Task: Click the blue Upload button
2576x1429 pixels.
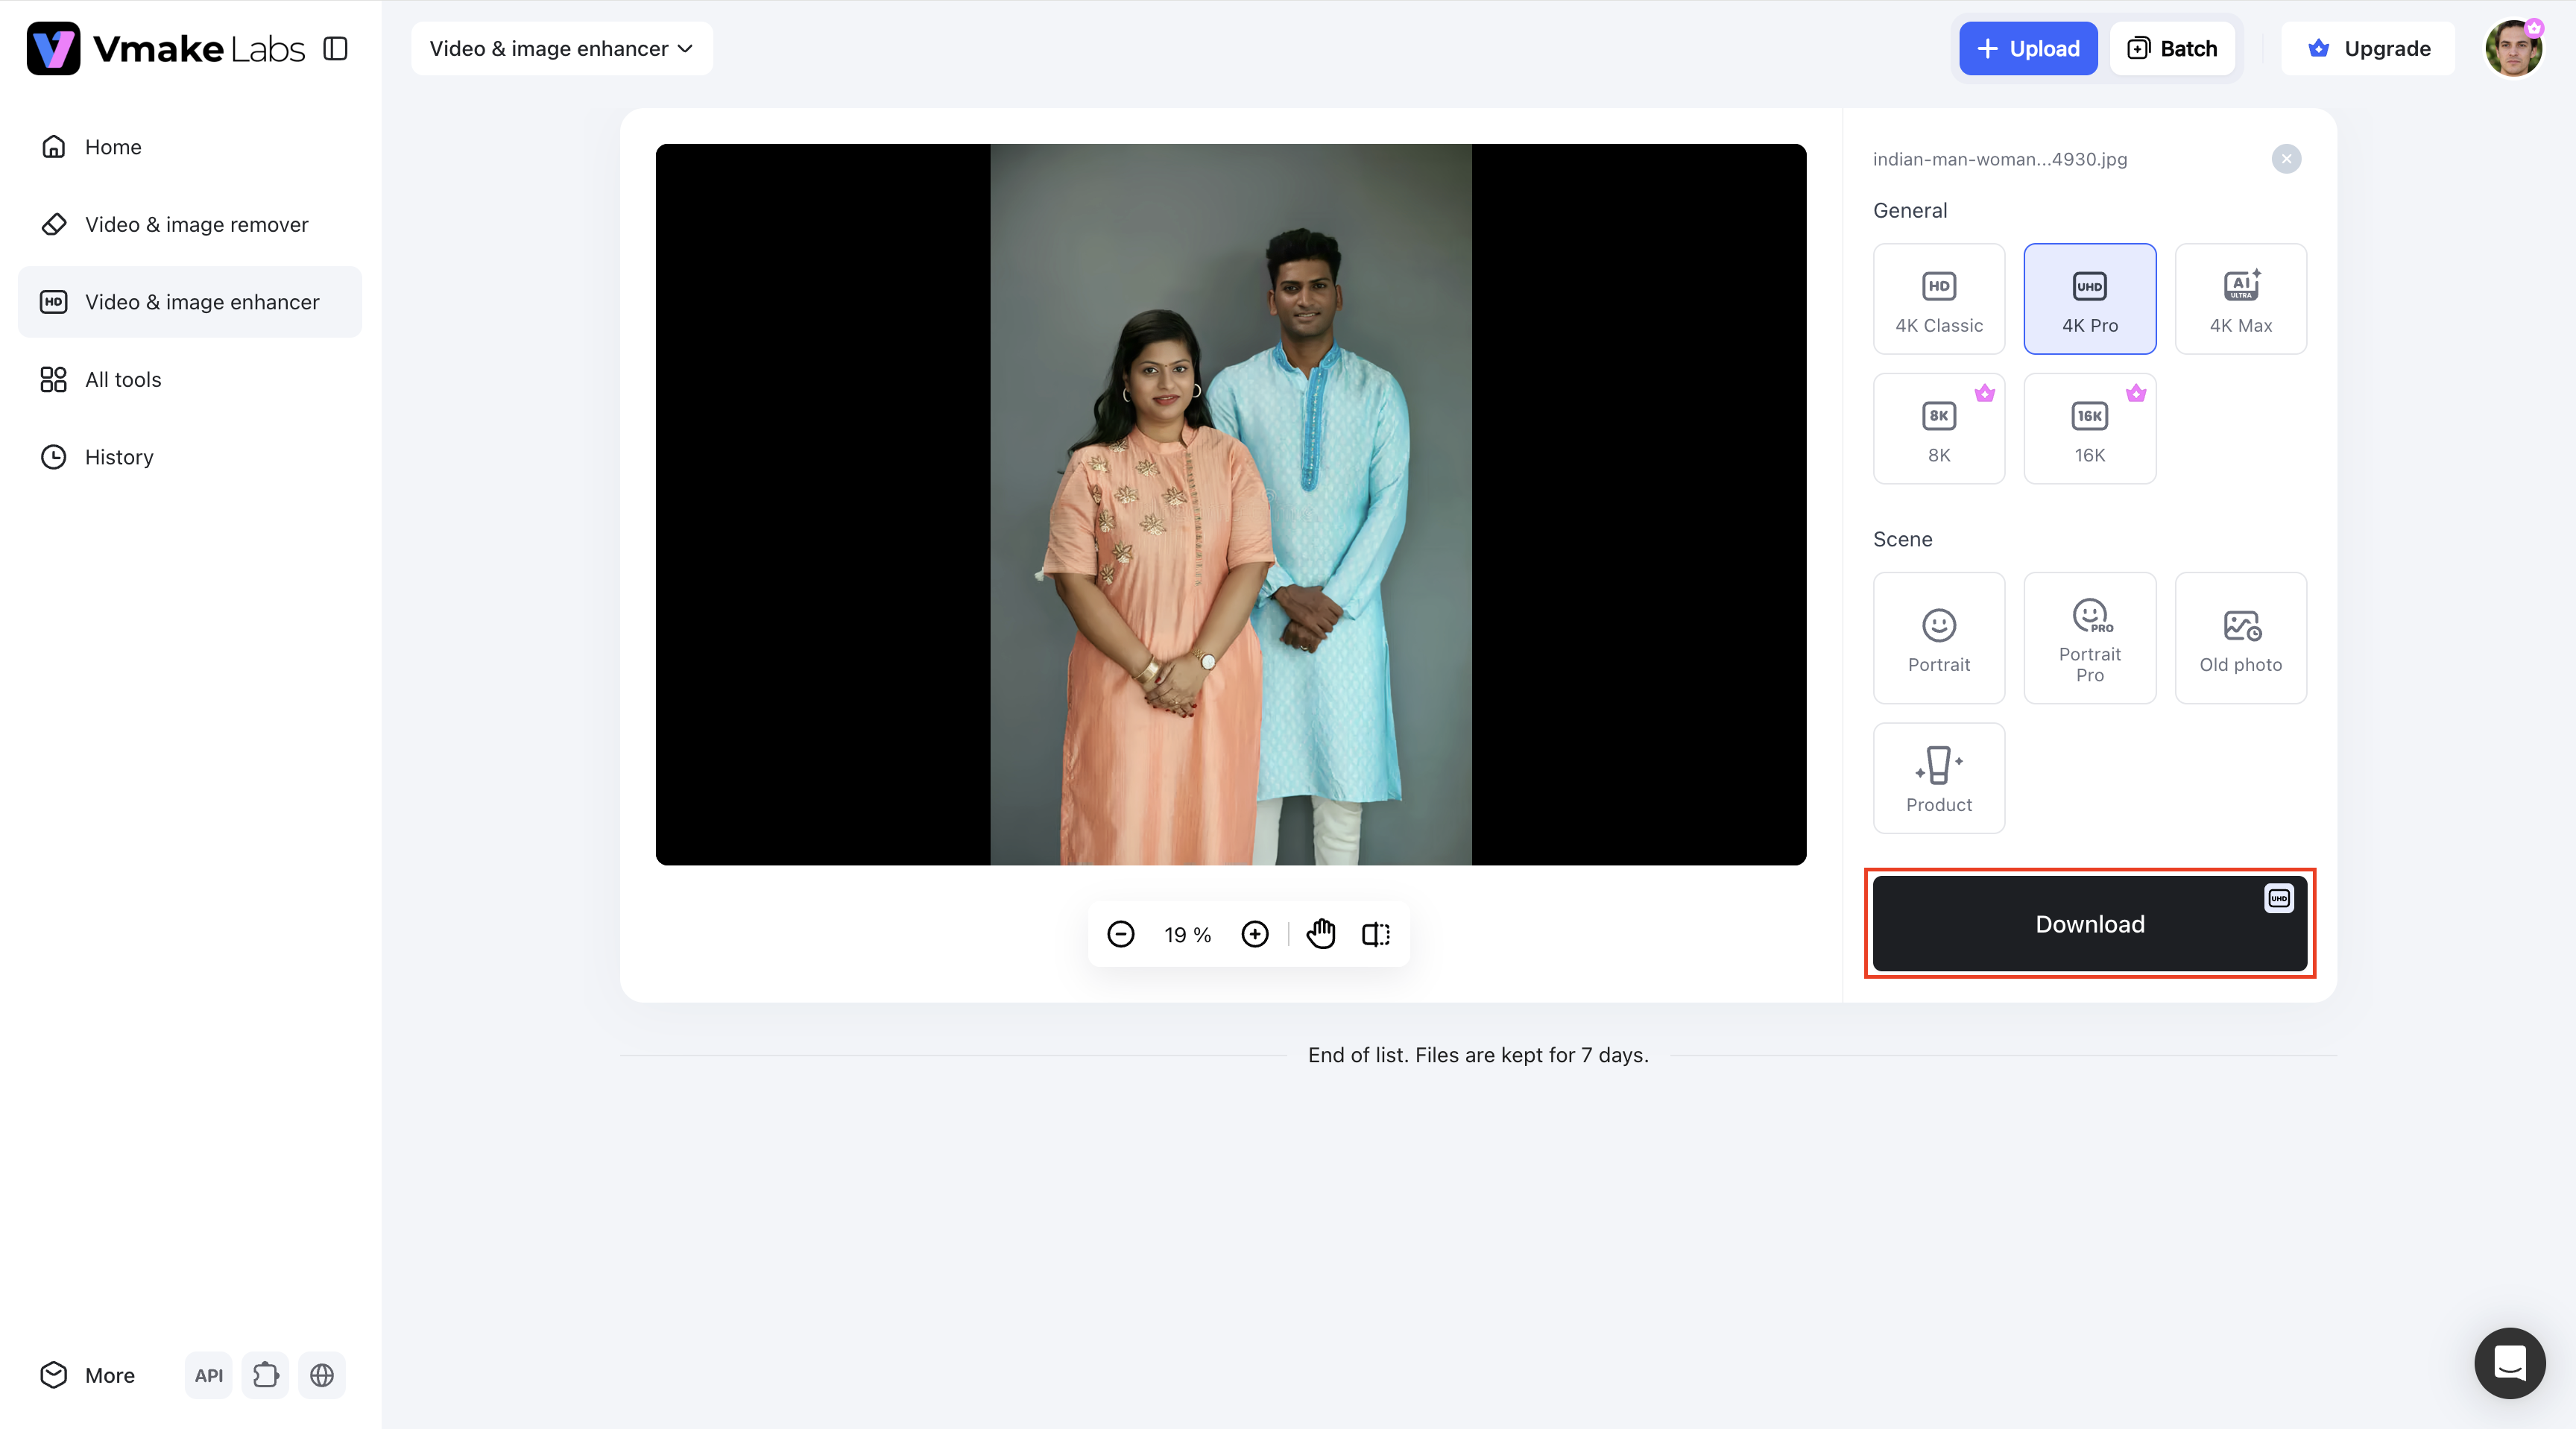Action: tap(2028, 48)
